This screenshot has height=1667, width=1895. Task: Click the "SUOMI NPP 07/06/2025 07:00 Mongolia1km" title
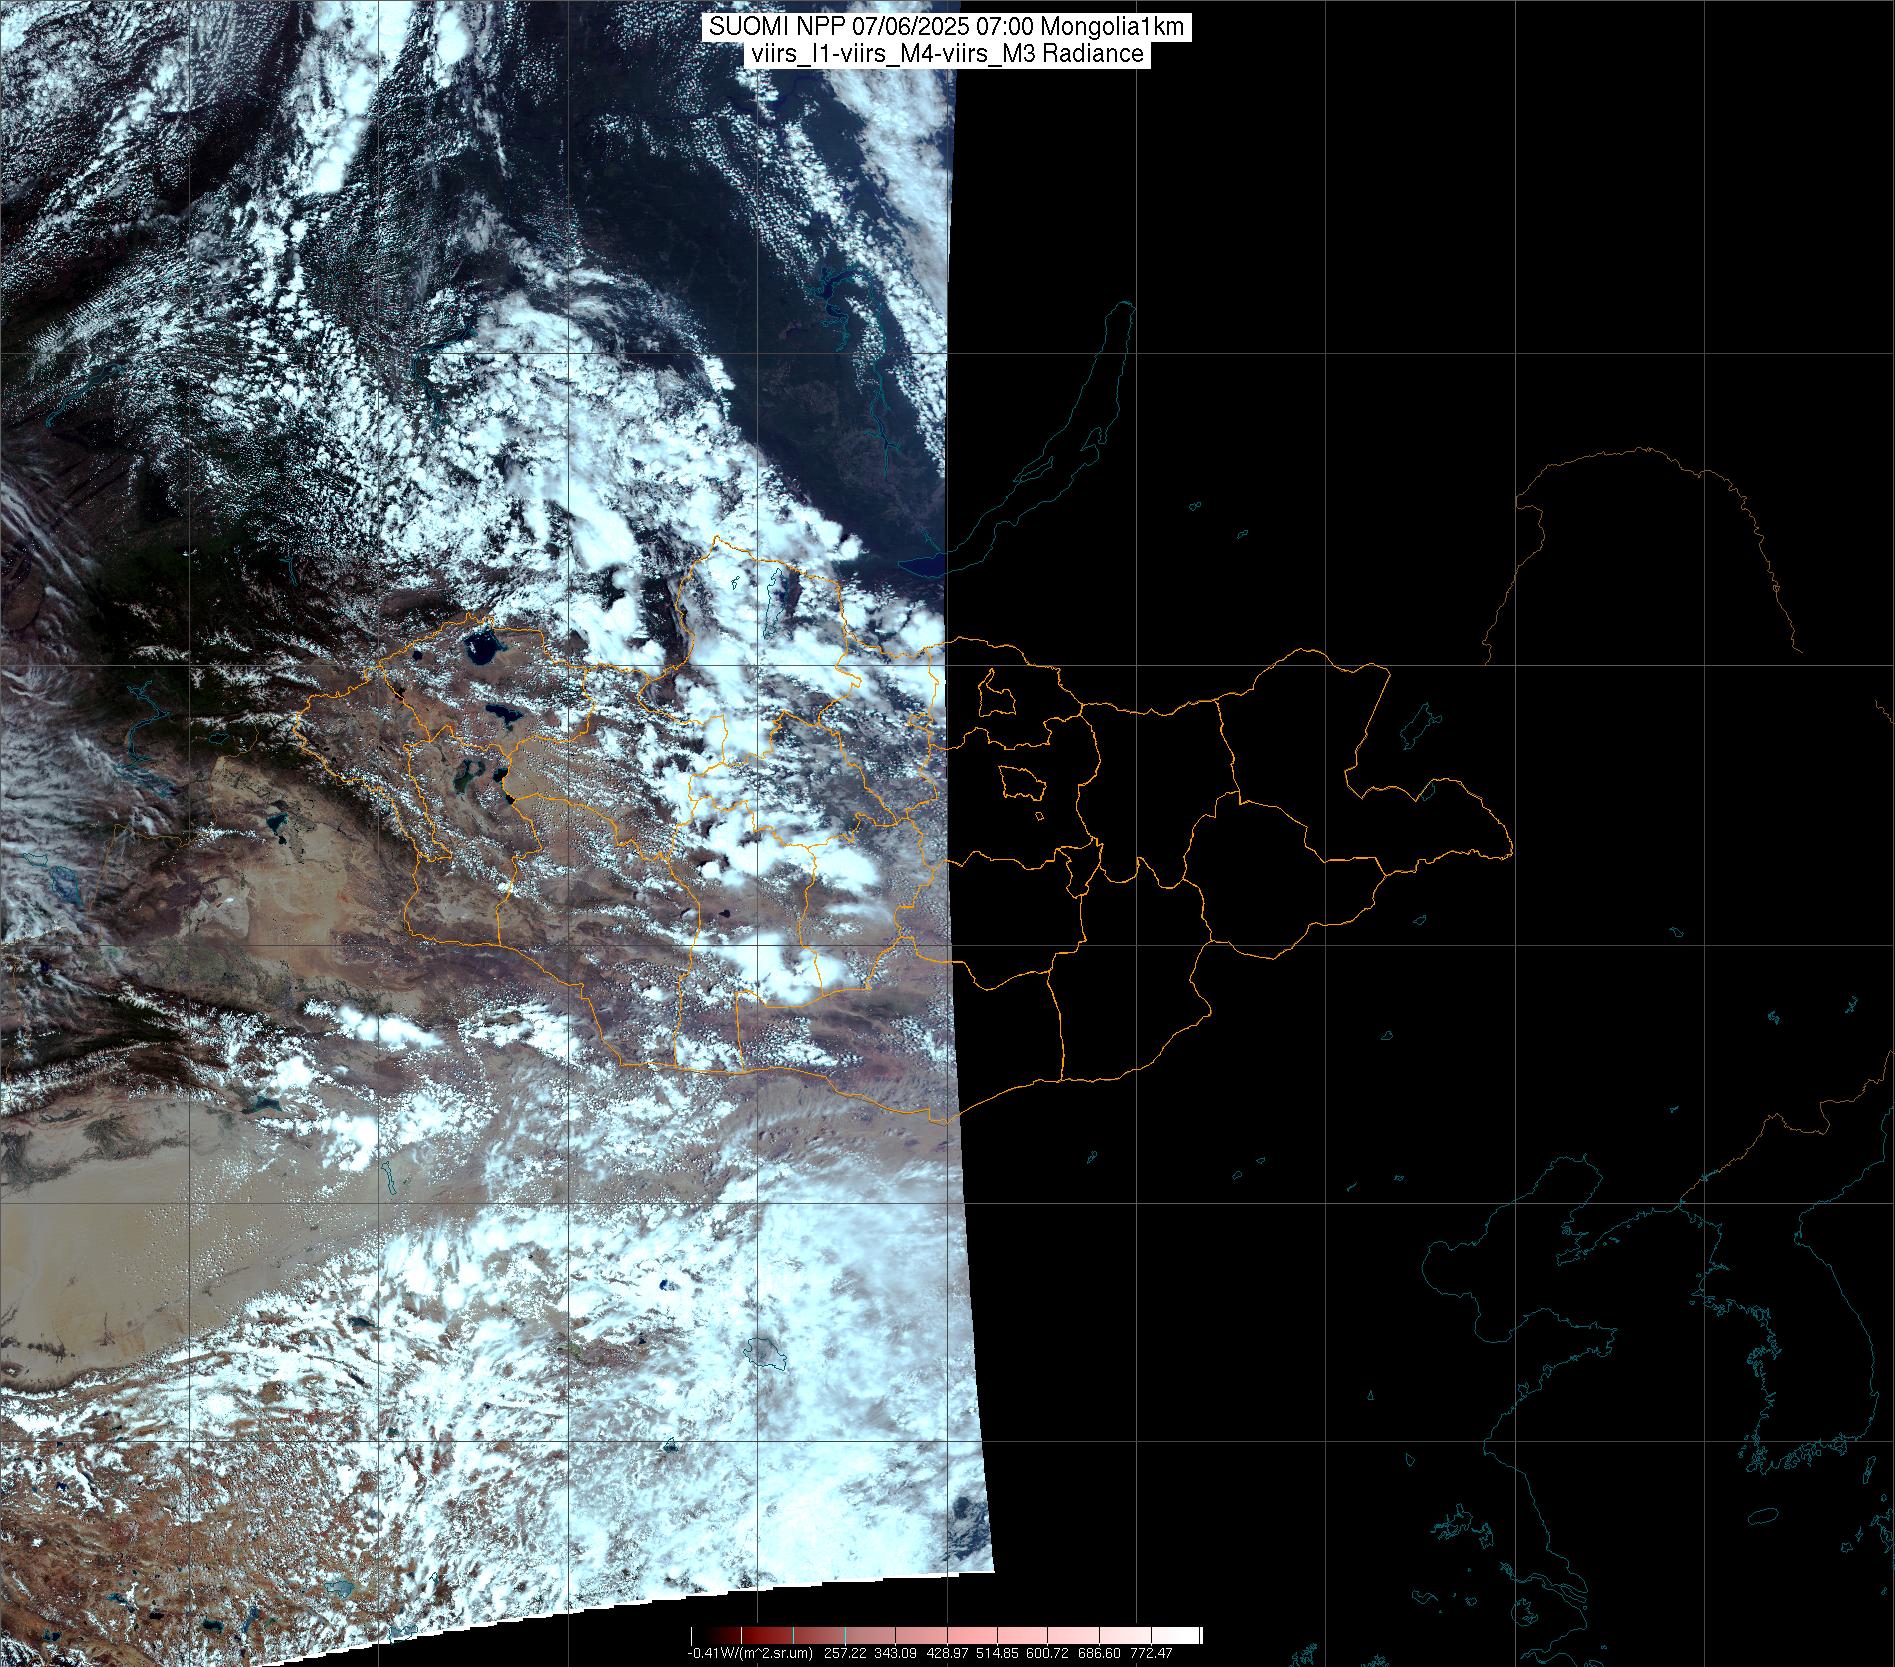(947, 27)
